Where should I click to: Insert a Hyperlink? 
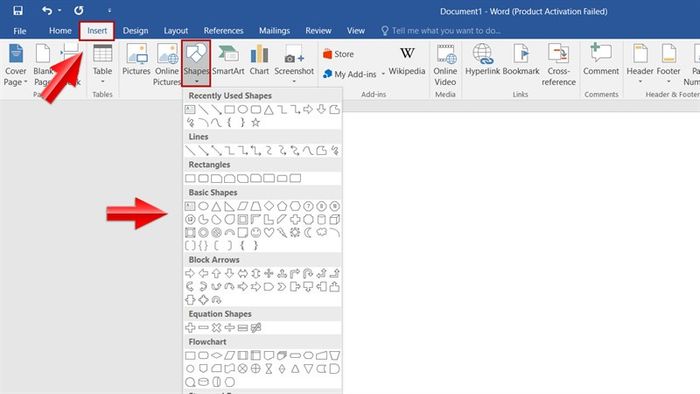(482, 61)
